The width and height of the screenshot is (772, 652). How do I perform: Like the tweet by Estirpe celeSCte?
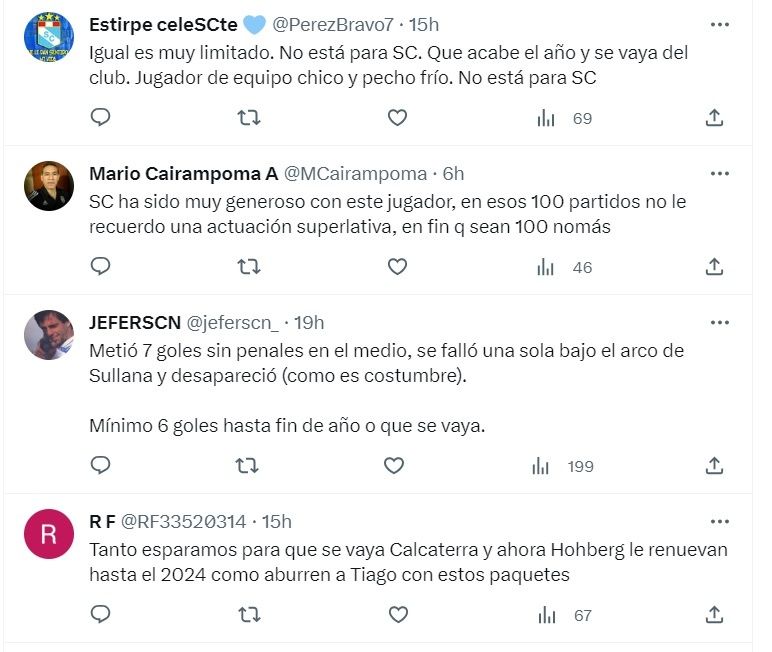click(x=397, y=118)
